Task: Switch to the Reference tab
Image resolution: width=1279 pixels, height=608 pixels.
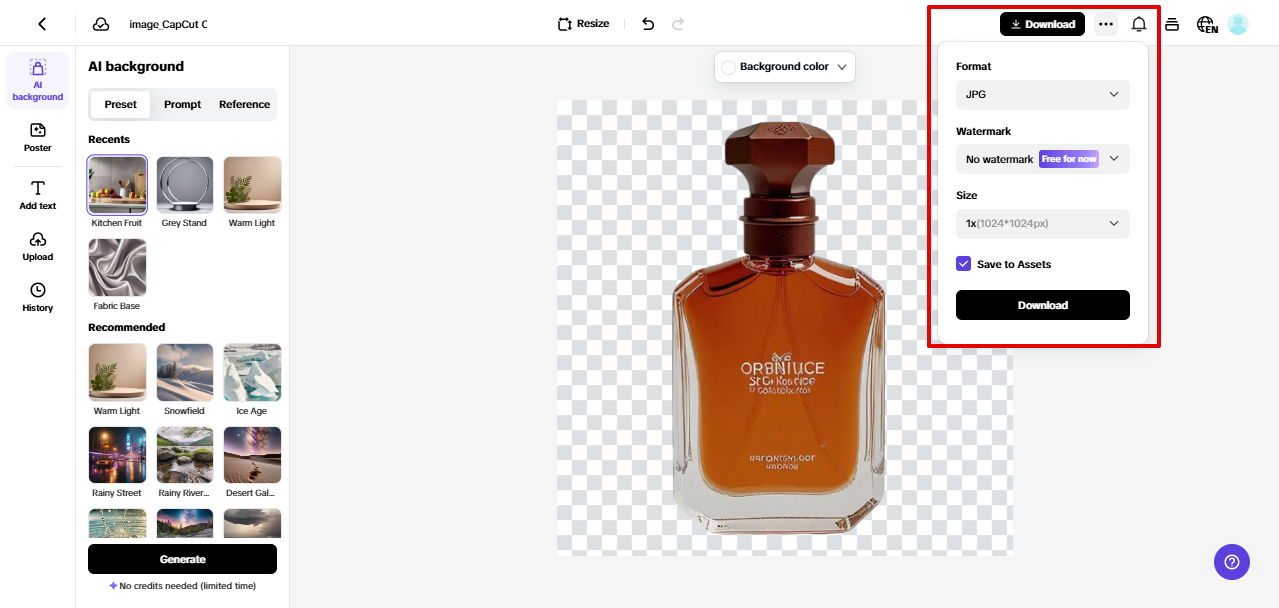Action: pyautogui.click(x=245, y=104)
